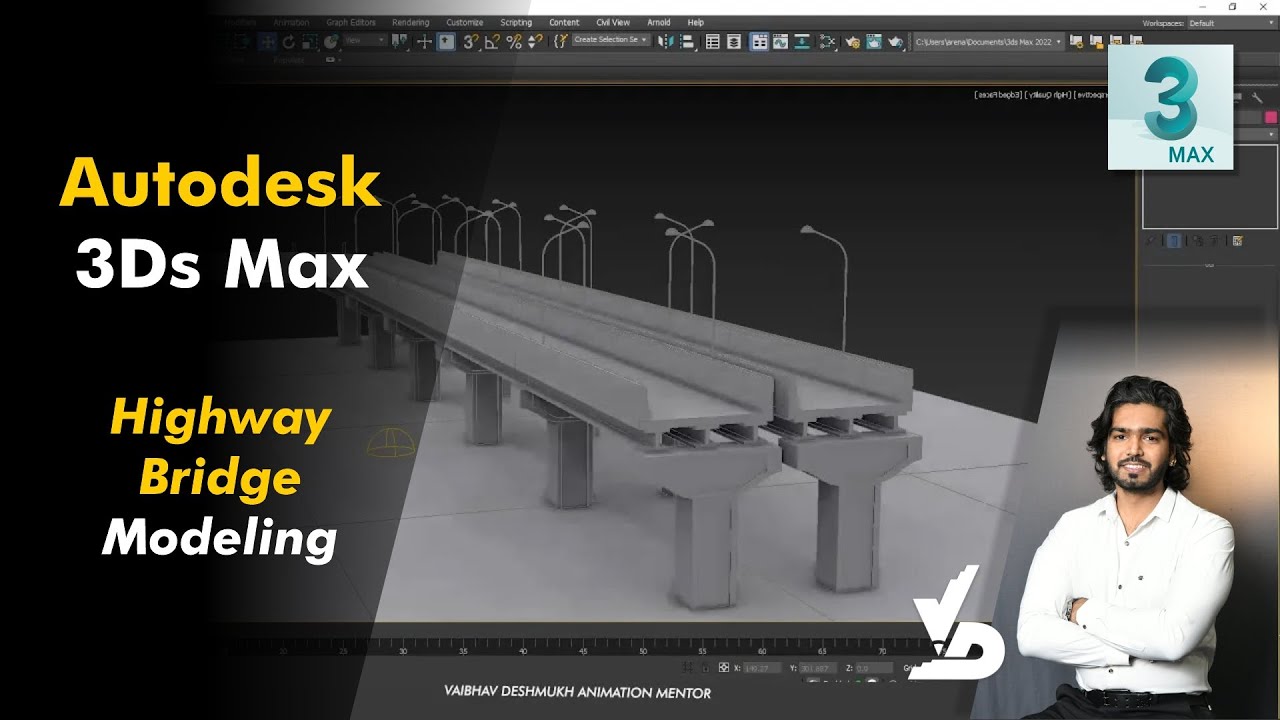Open the Rendering menu
The height and width of the screenshot is (720, 1280).
[x=410, y=22]
